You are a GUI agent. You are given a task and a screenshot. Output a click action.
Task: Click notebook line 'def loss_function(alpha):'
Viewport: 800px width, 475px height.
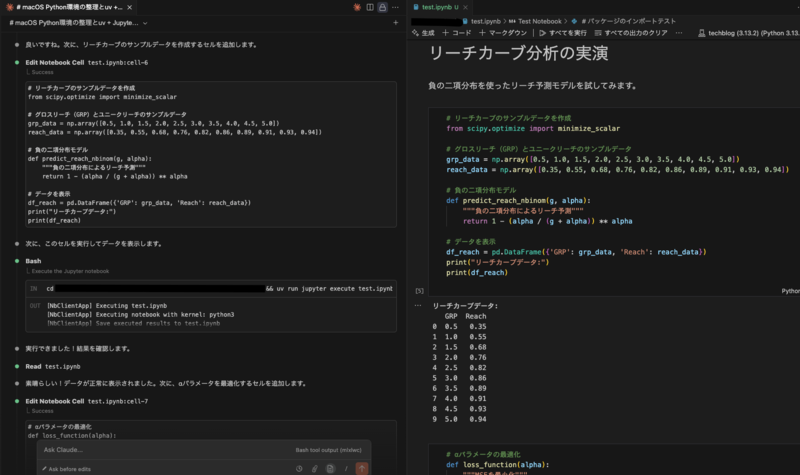pos(497,465)
